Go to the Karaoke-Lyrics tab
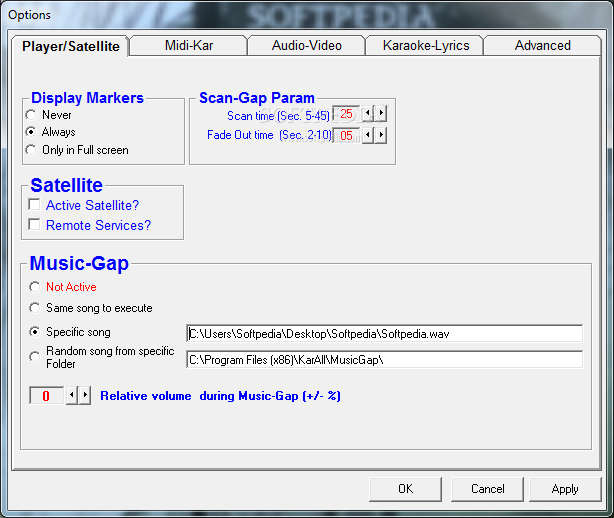614x518 pixels. tap(426, 46)
